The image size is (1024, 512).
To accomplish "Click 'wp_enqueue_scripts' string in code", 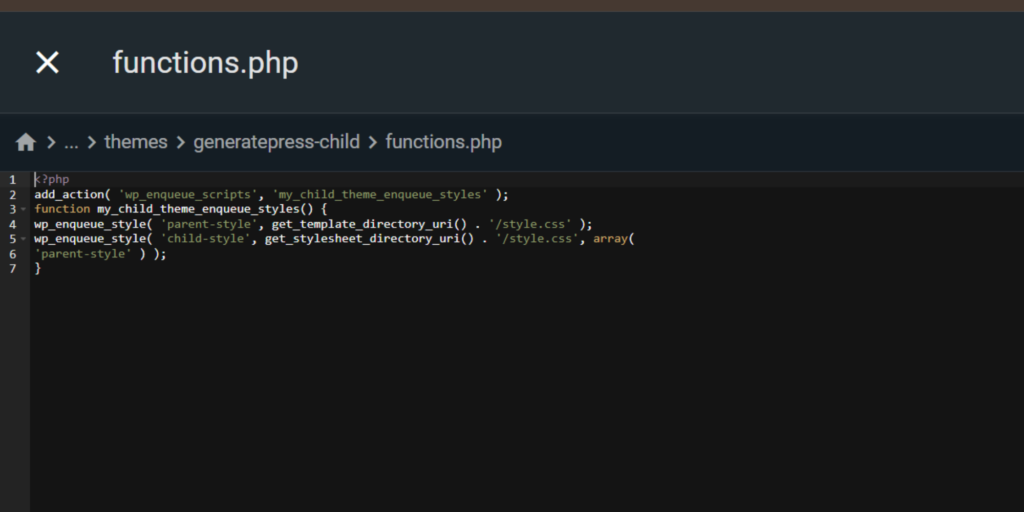I will click(188, 195).
